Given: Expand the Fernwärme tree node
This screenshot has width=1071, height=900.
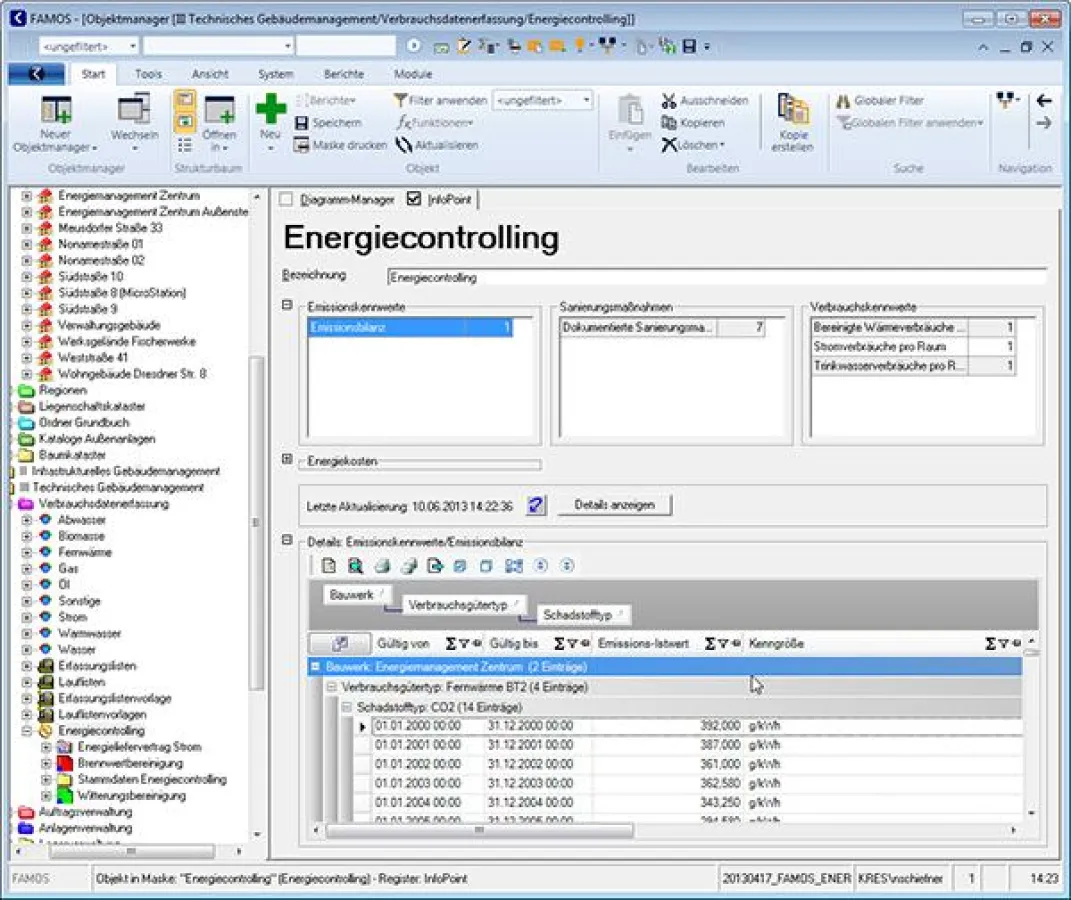Looking at the screenshot, I should click(x=27, y=553).
